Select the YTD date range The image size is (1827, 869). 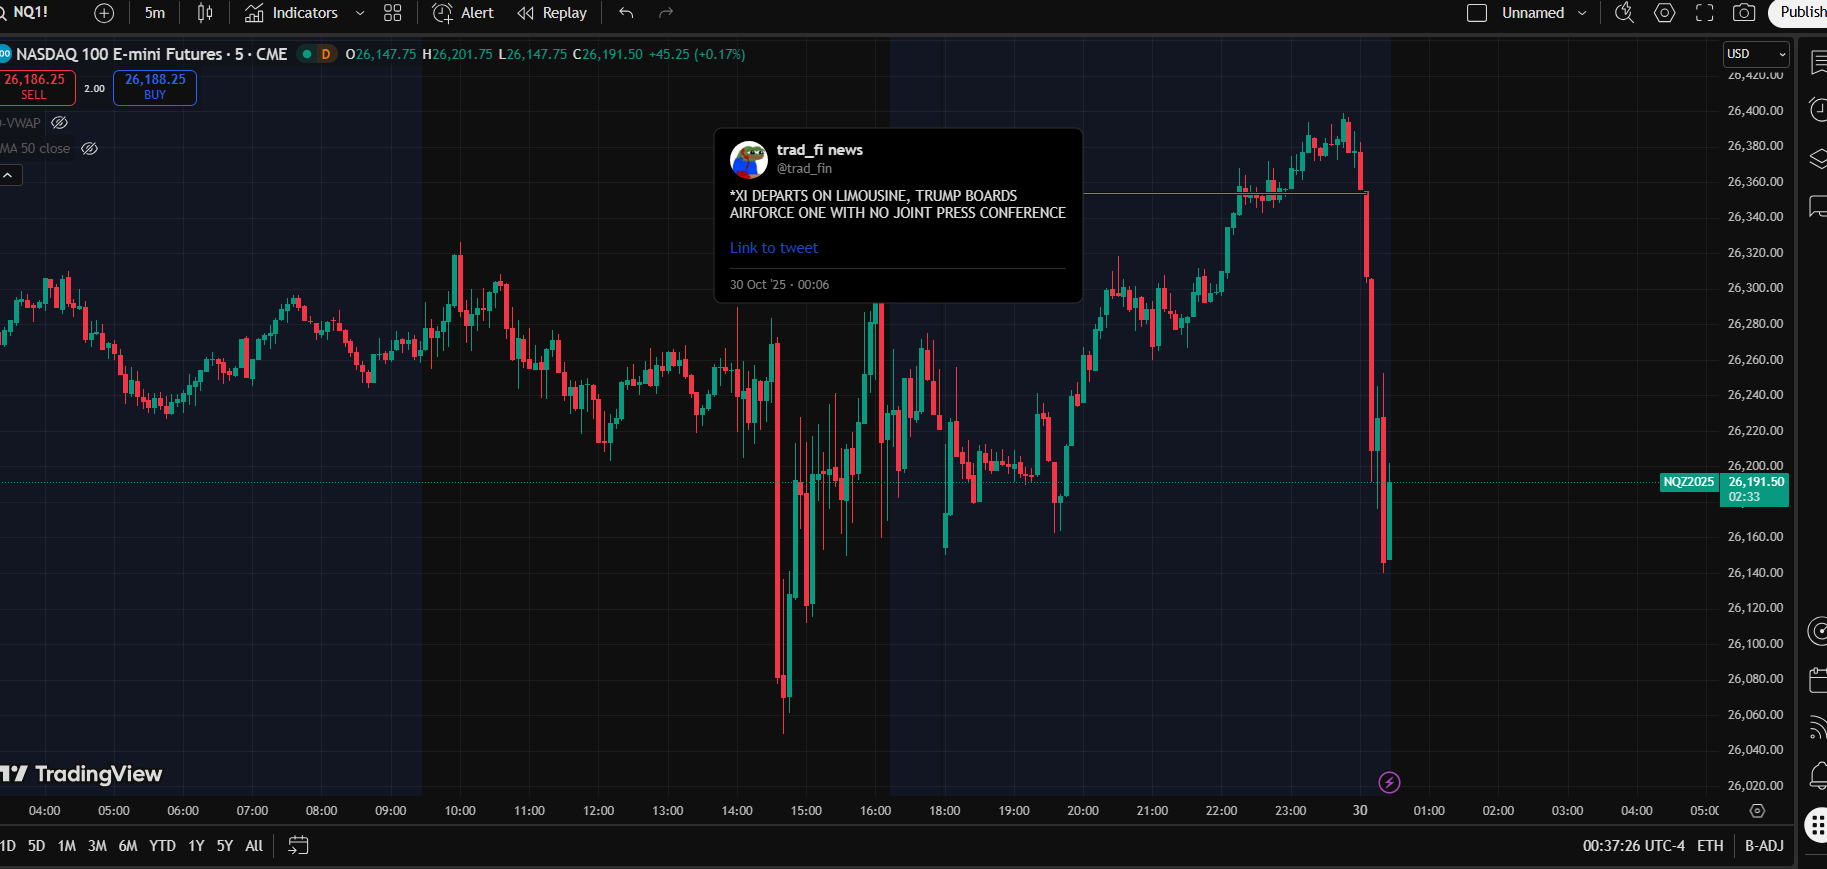tap(162, 846)
